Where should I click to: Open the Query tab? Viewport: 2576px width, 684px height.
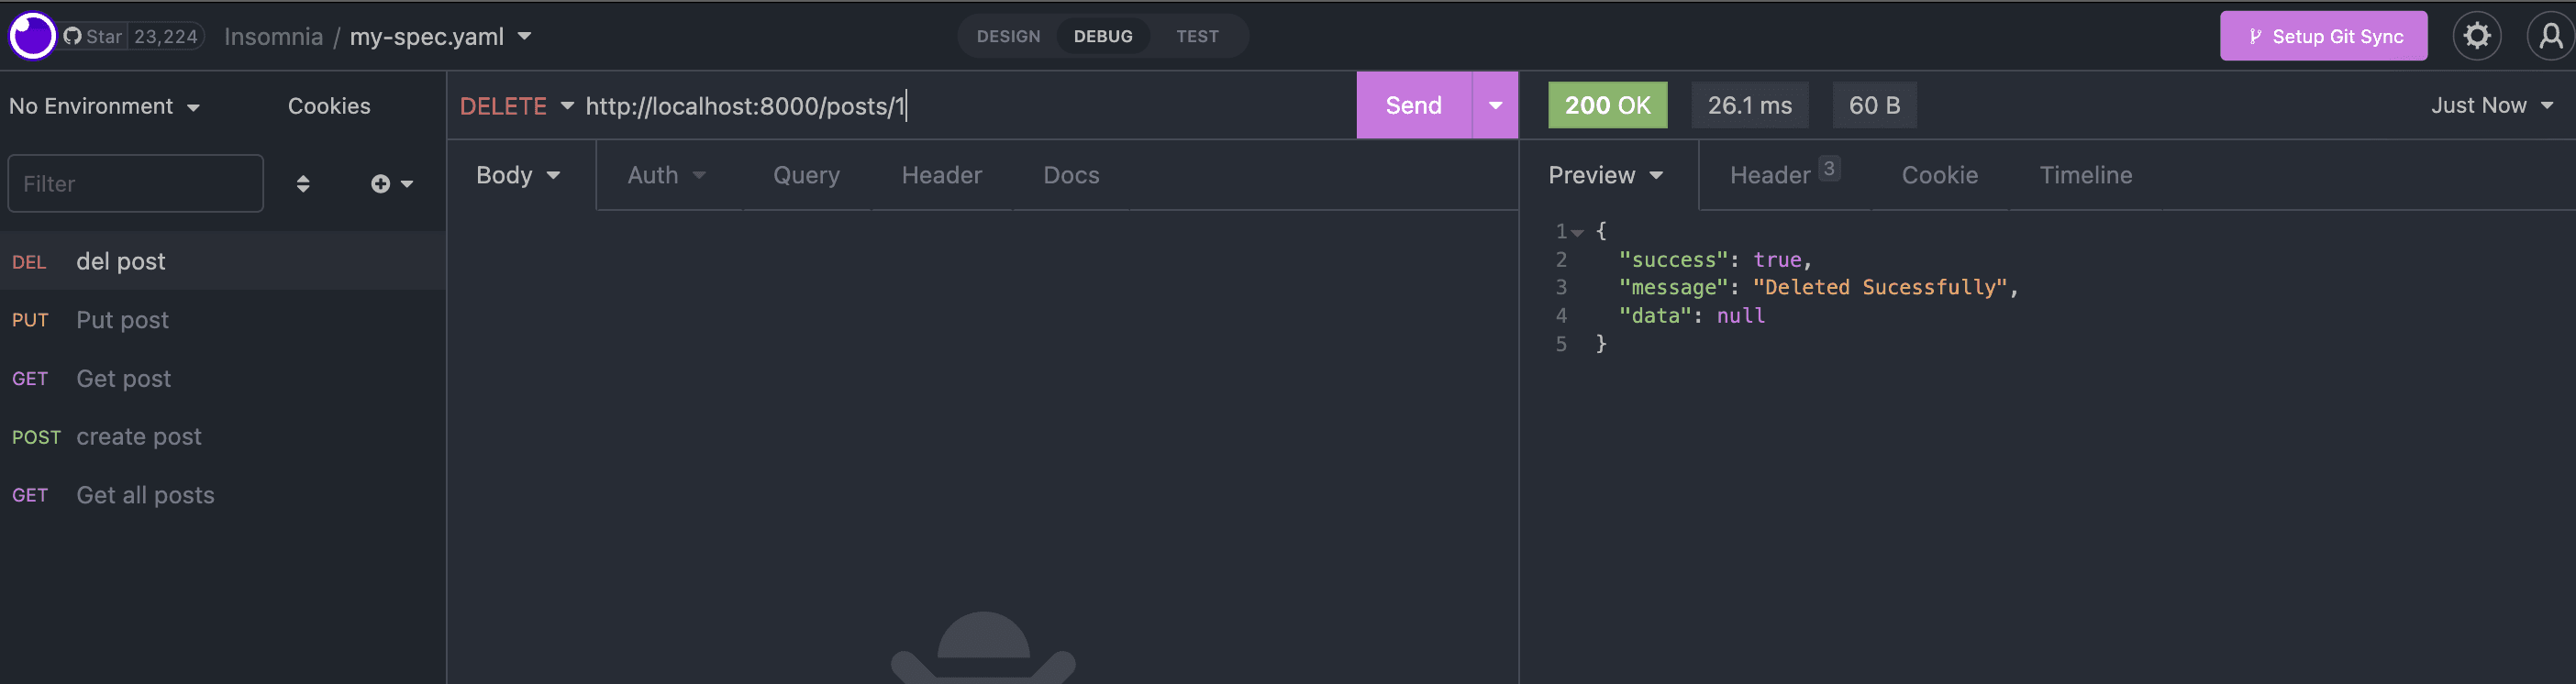(x=805, y=175)
